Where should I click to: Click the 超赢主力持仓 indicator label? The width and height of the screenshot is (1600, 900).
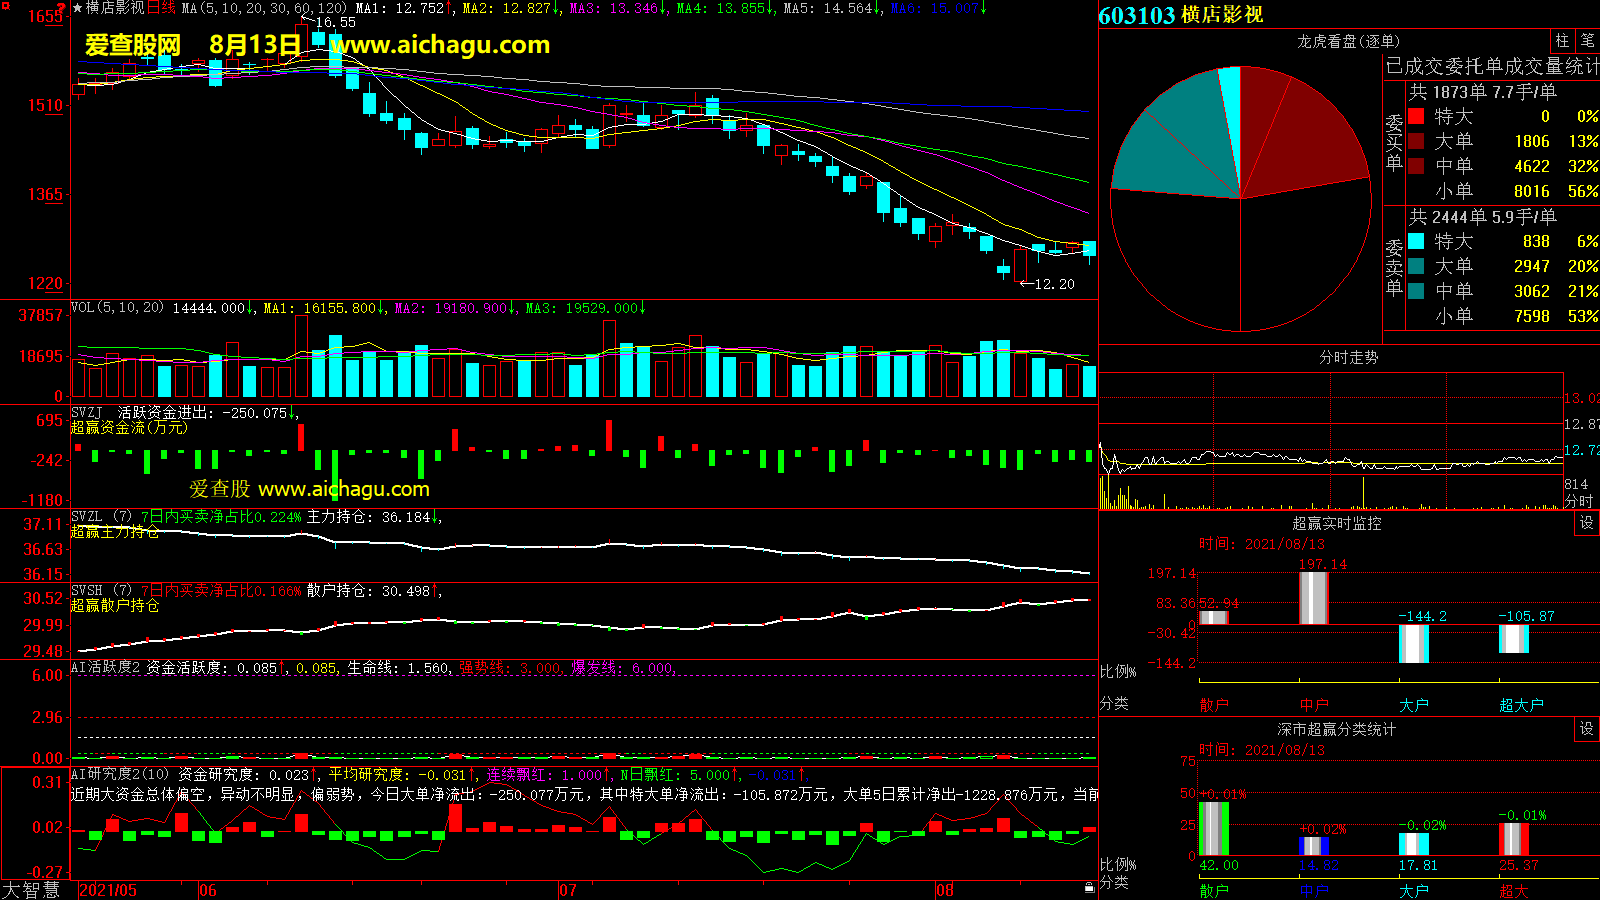coord(114,532)
